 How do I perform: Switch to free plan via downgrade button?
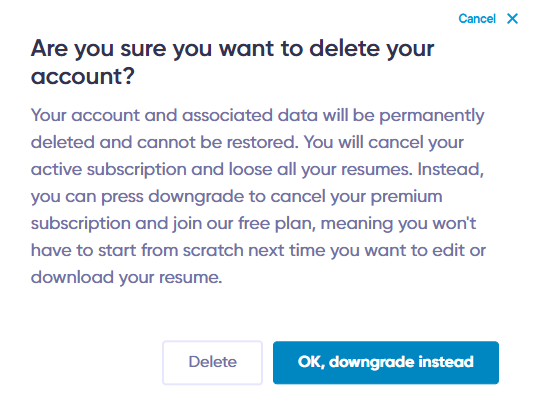pyautogui.click(x=386, y=362)
